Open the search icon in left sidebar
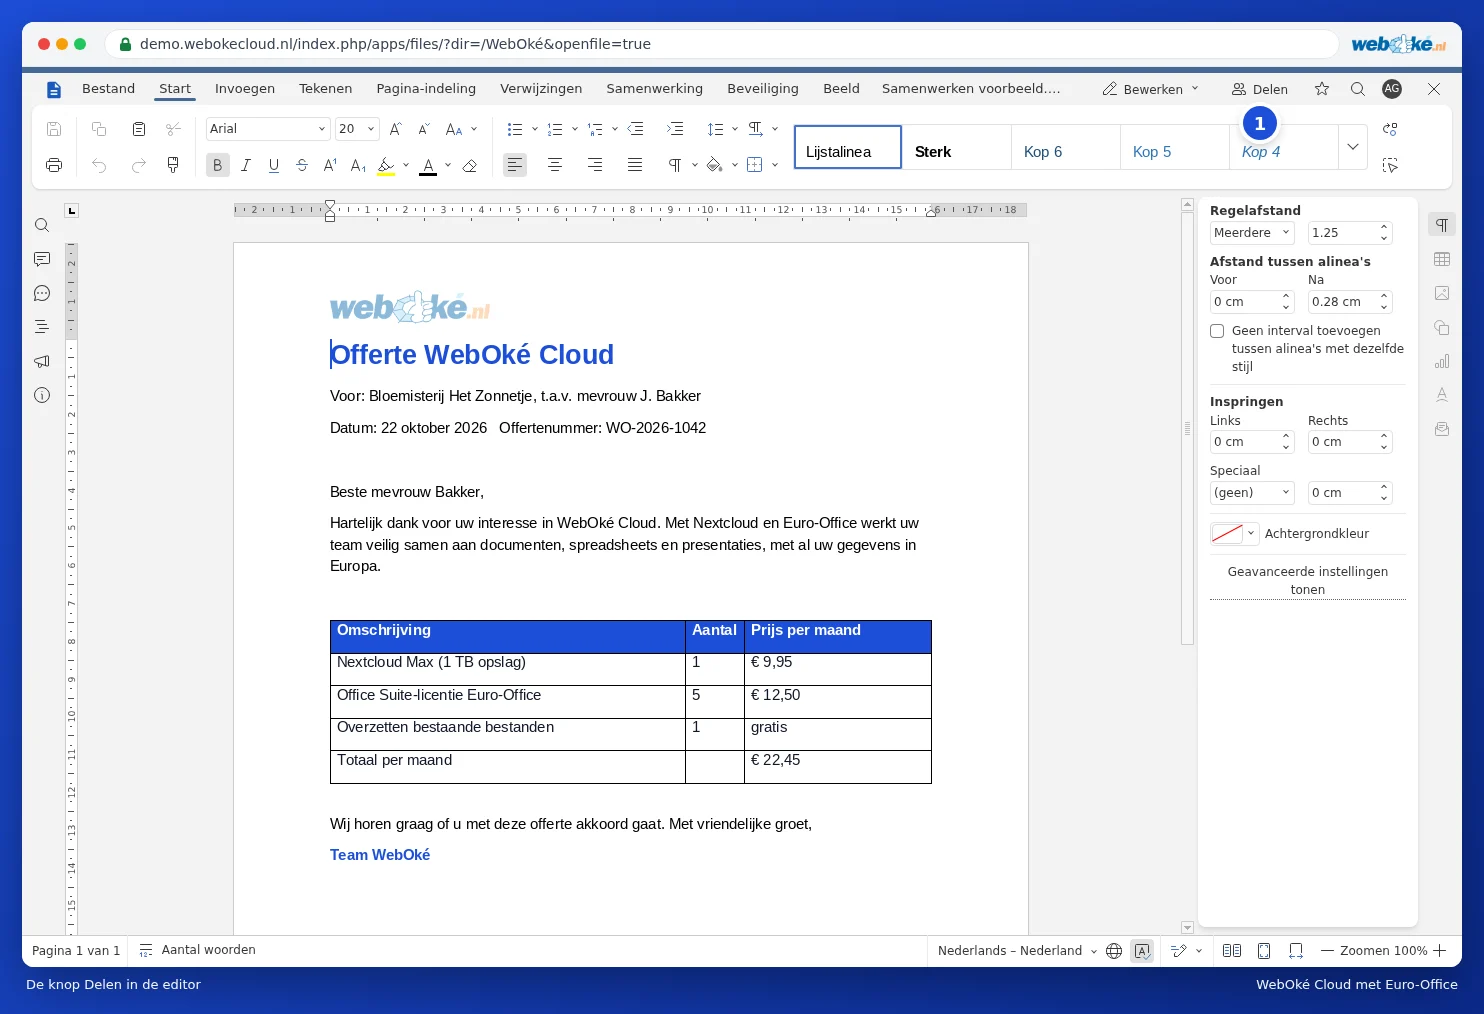Screen dimensions: 1484x1014 click(x=42, y=225)
